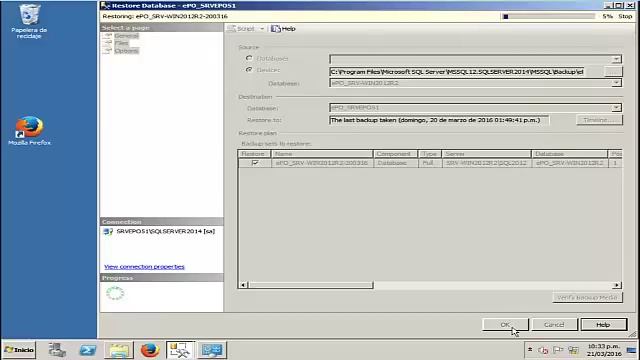Image resolution: width=640 pixels, height=360 pixels.
Task: Browse for backup device with ellipsis button
Action: [613, 72]
